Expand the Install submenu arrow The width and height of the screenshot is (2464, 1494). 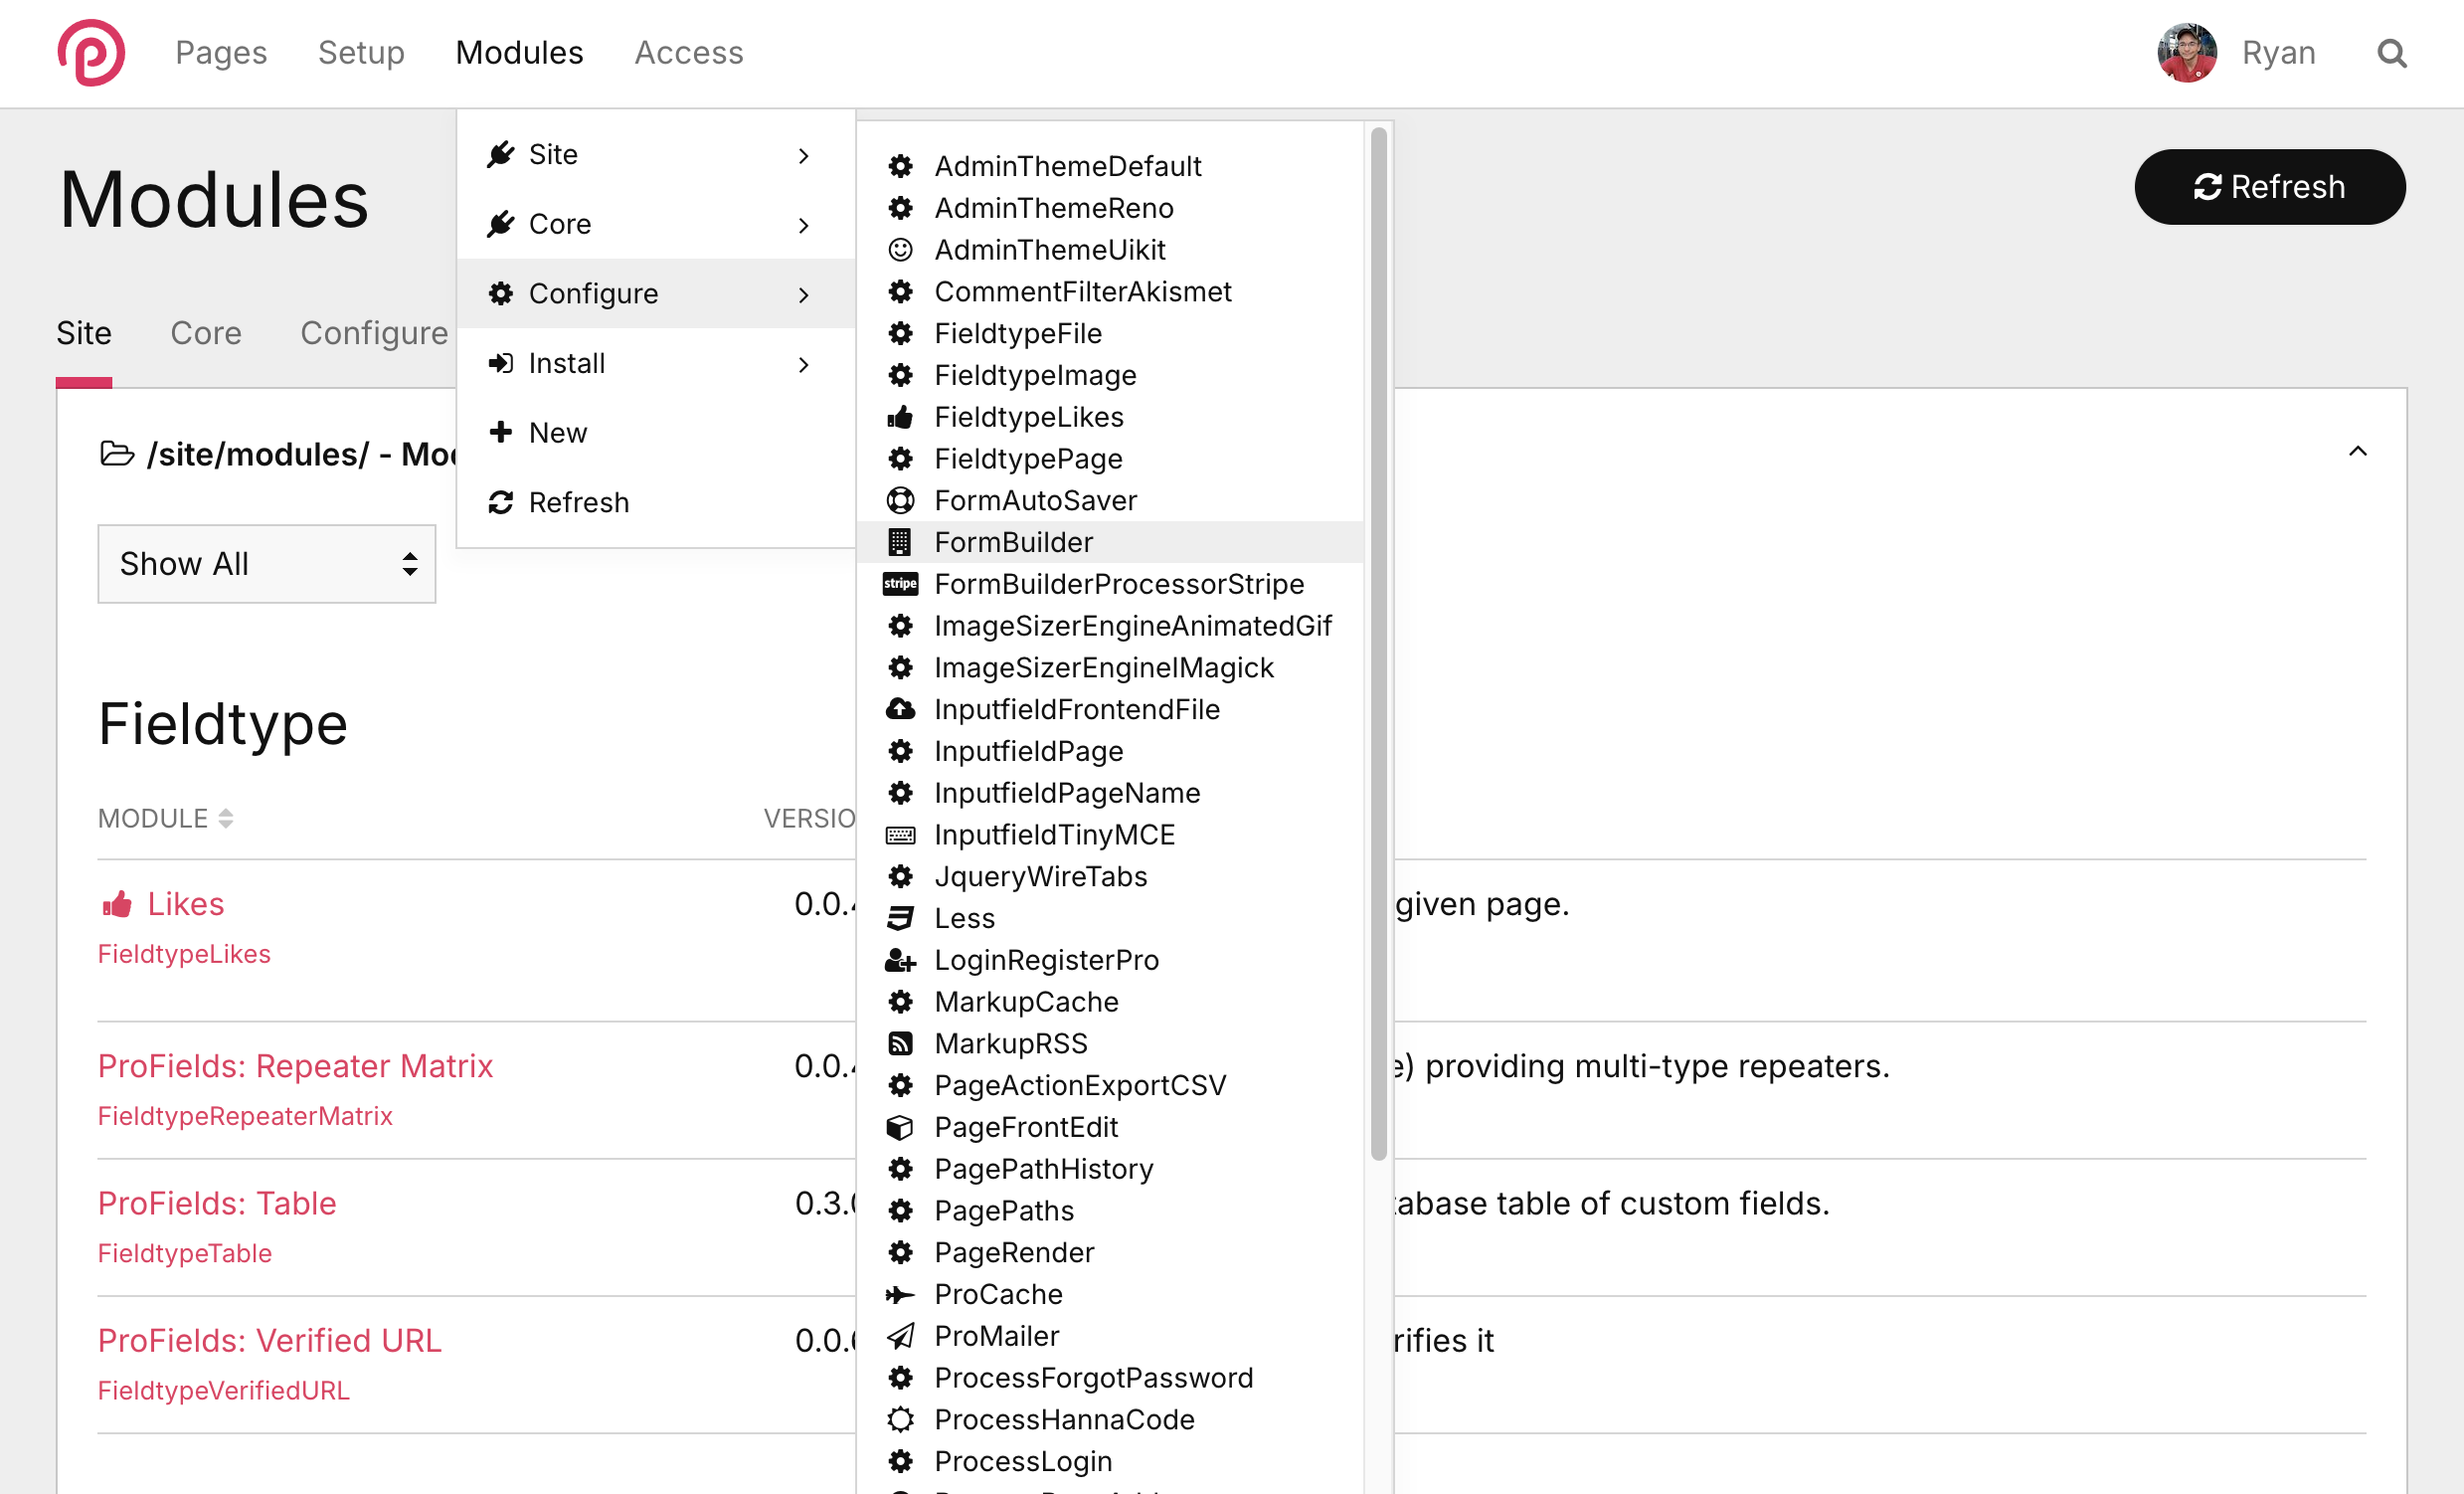pos(803,364)
